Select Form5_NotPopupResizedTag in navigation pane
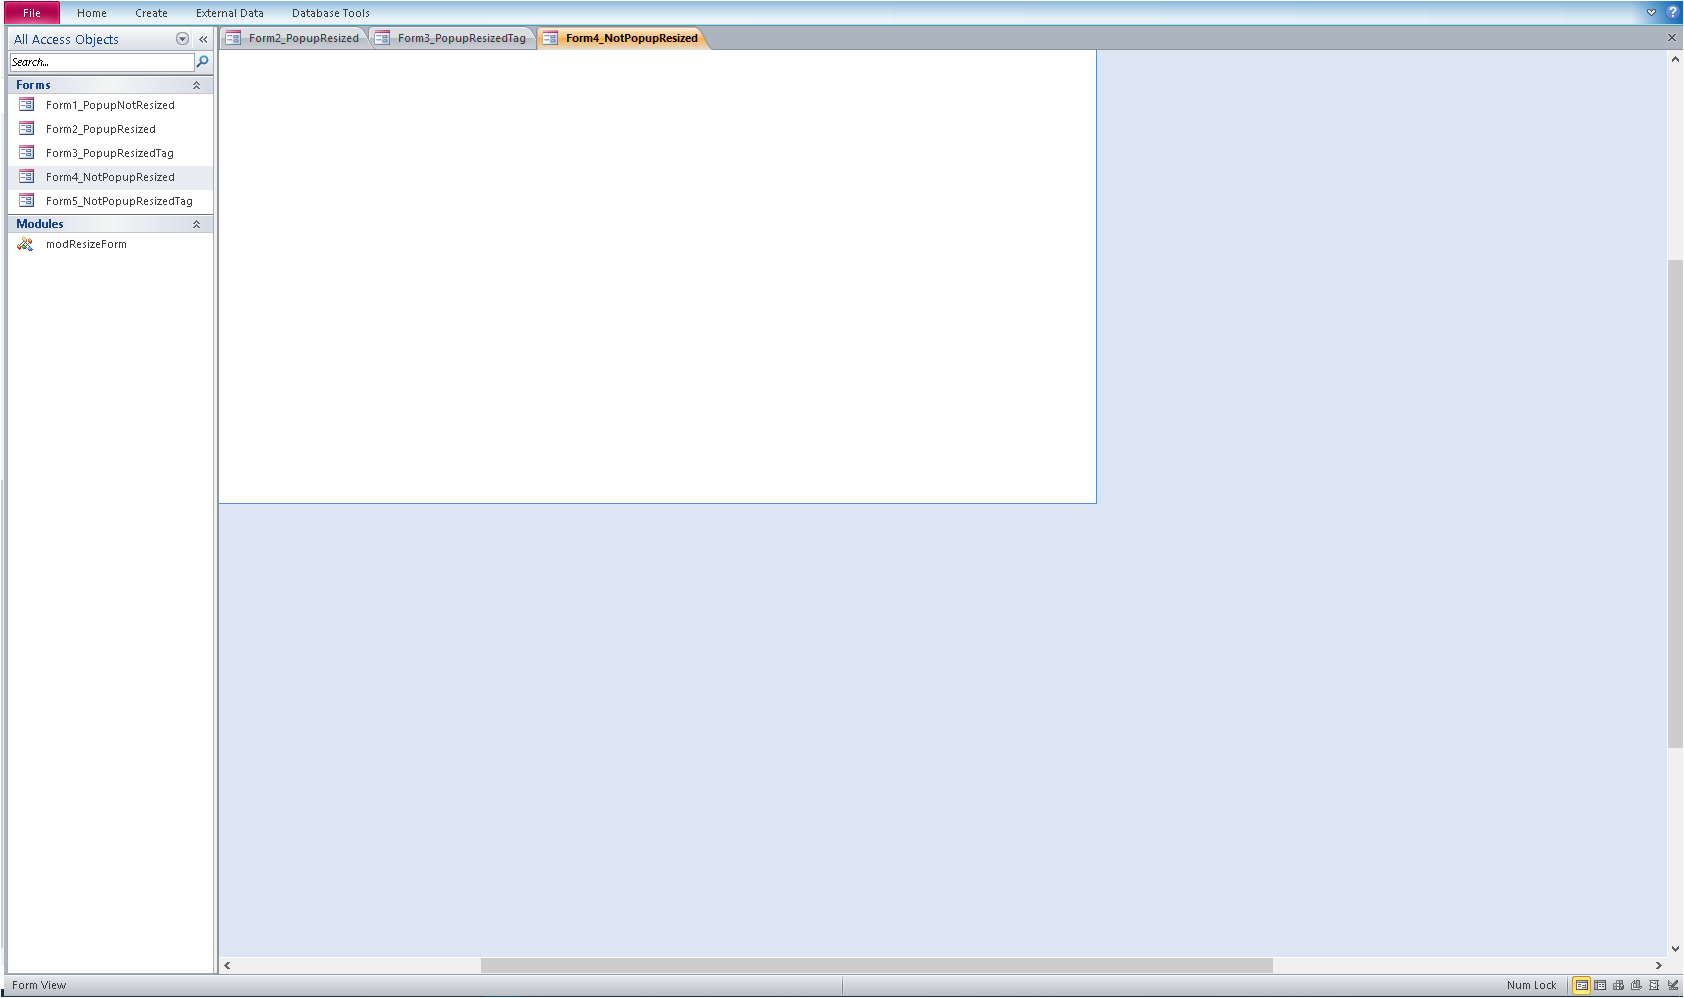 (110, 201)
